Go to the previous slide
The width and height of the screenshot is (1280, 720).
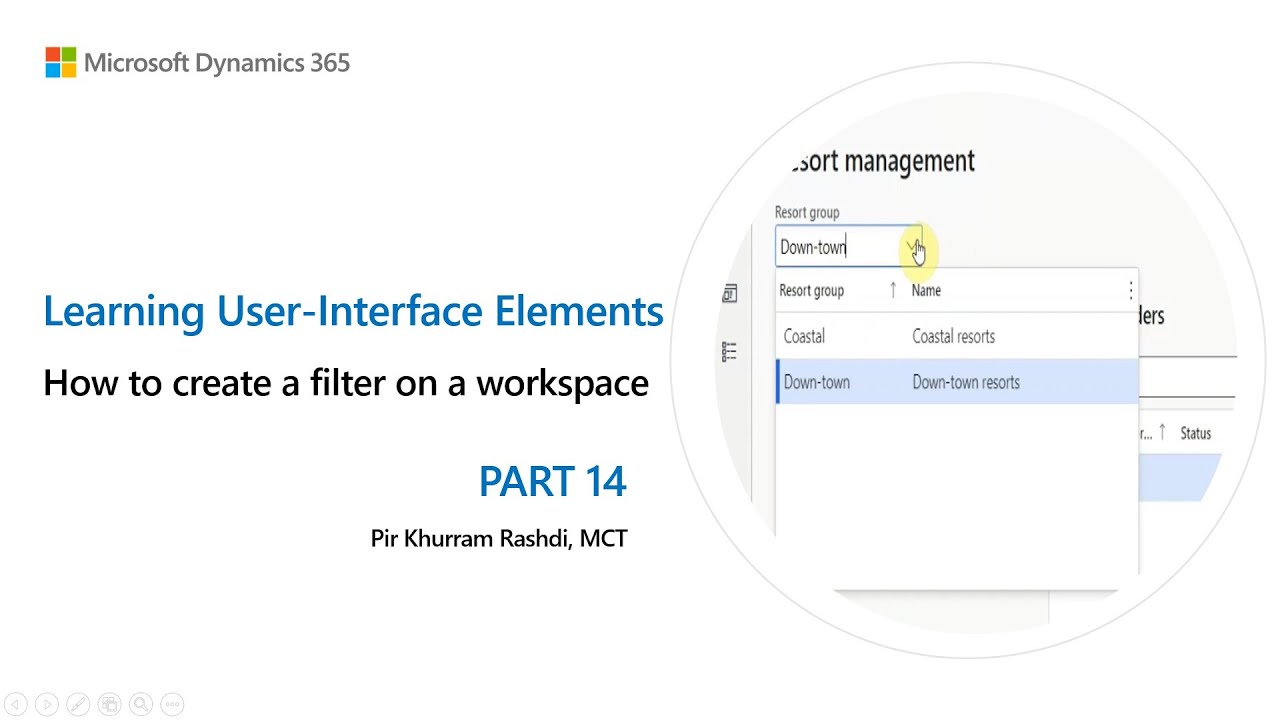coord(15,704)
